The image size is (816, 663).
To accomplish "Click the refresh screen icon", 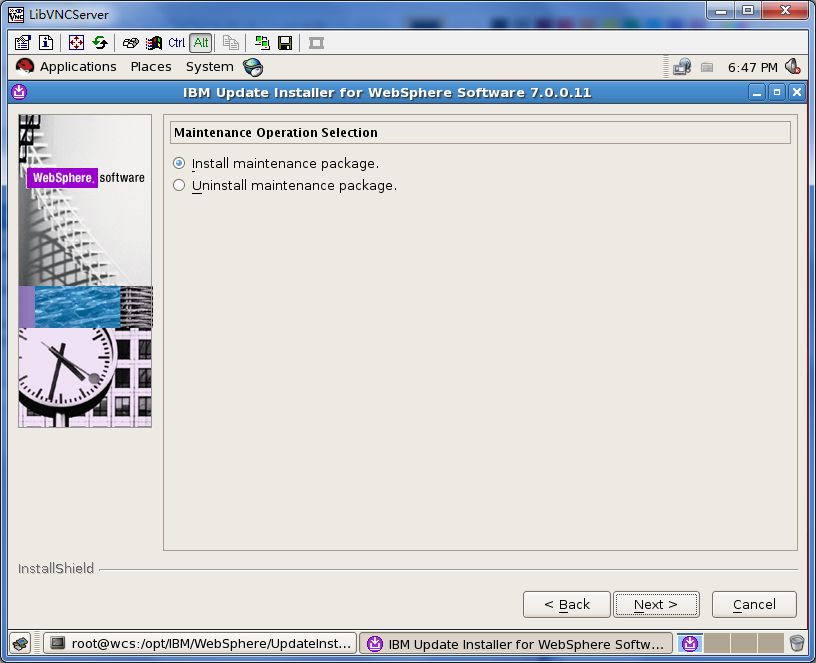I will pyautogui.click(x=99, y=43).
